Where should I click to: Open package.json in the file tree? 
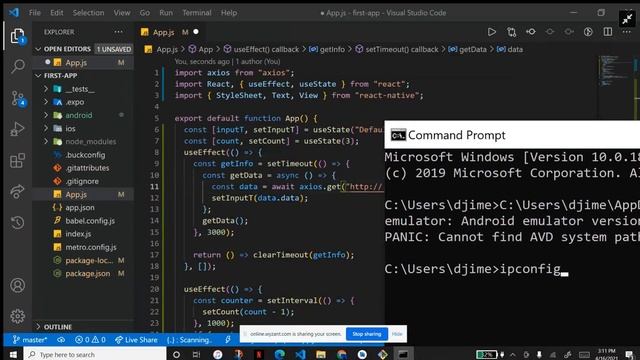pos(83,273)
